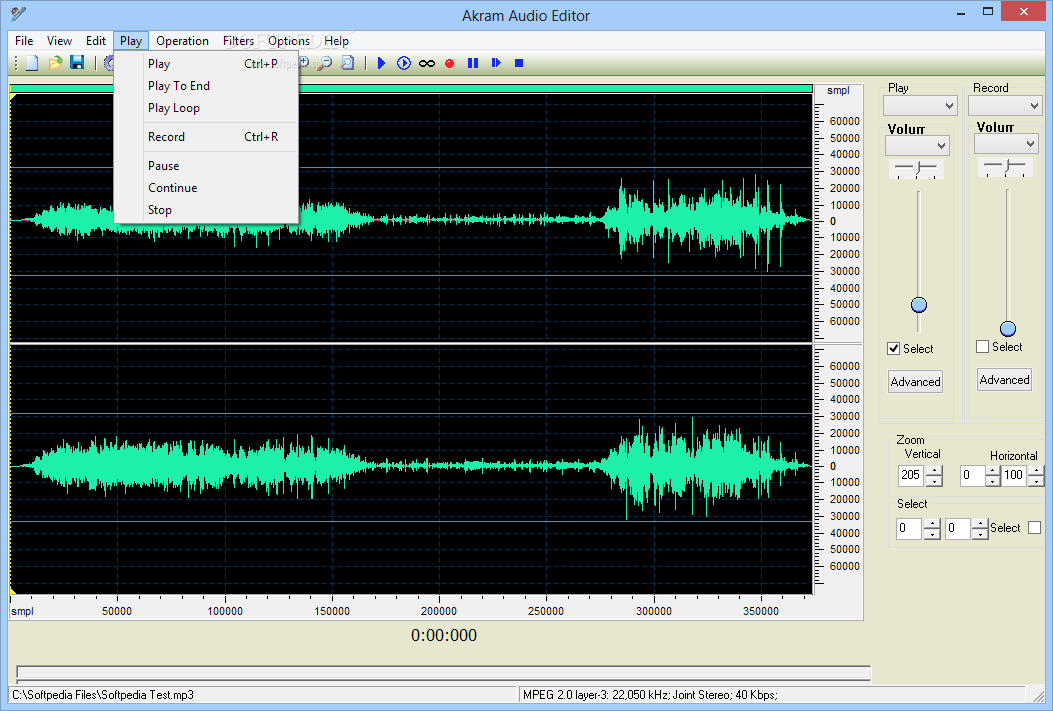The width and height of the screenshot is (1053, 711).
Task: Choose Continue in the Play menu
Action: (x=206, y=188)
